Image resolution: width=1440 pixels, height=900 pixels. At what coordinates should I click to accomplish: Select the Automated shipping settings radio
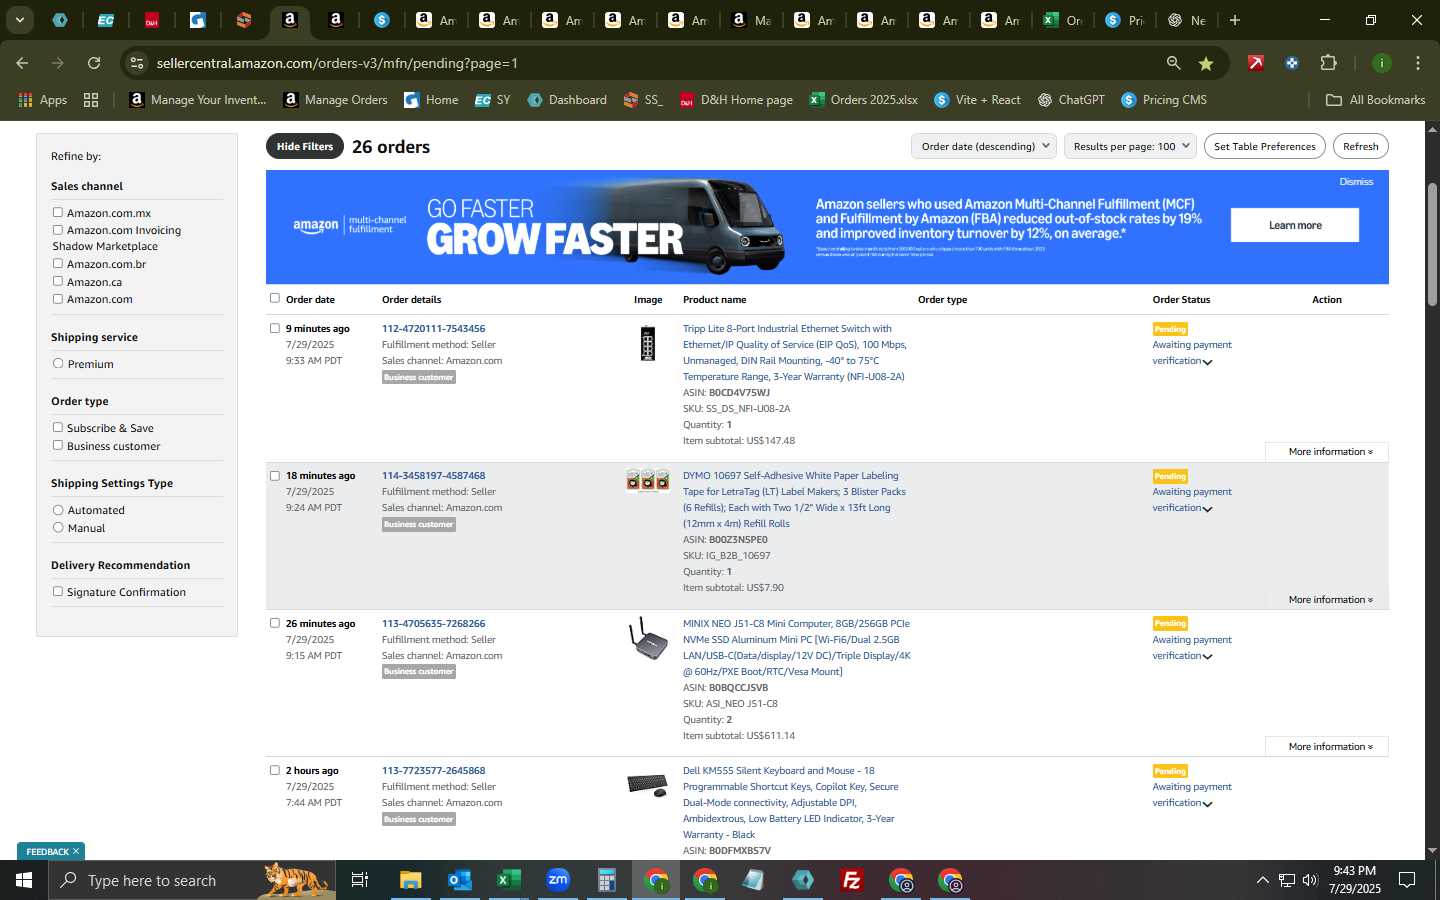[58, 510]
